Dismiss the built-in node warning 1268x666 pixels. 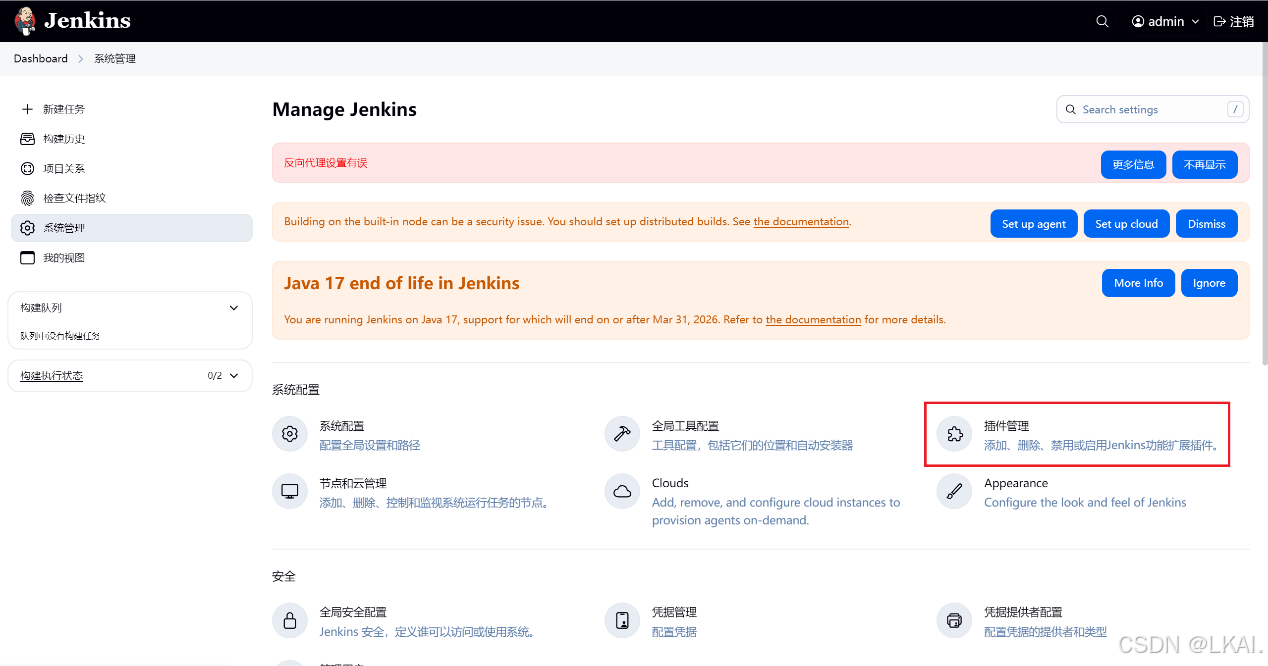pyautogui.click(x=1207, y=224)
